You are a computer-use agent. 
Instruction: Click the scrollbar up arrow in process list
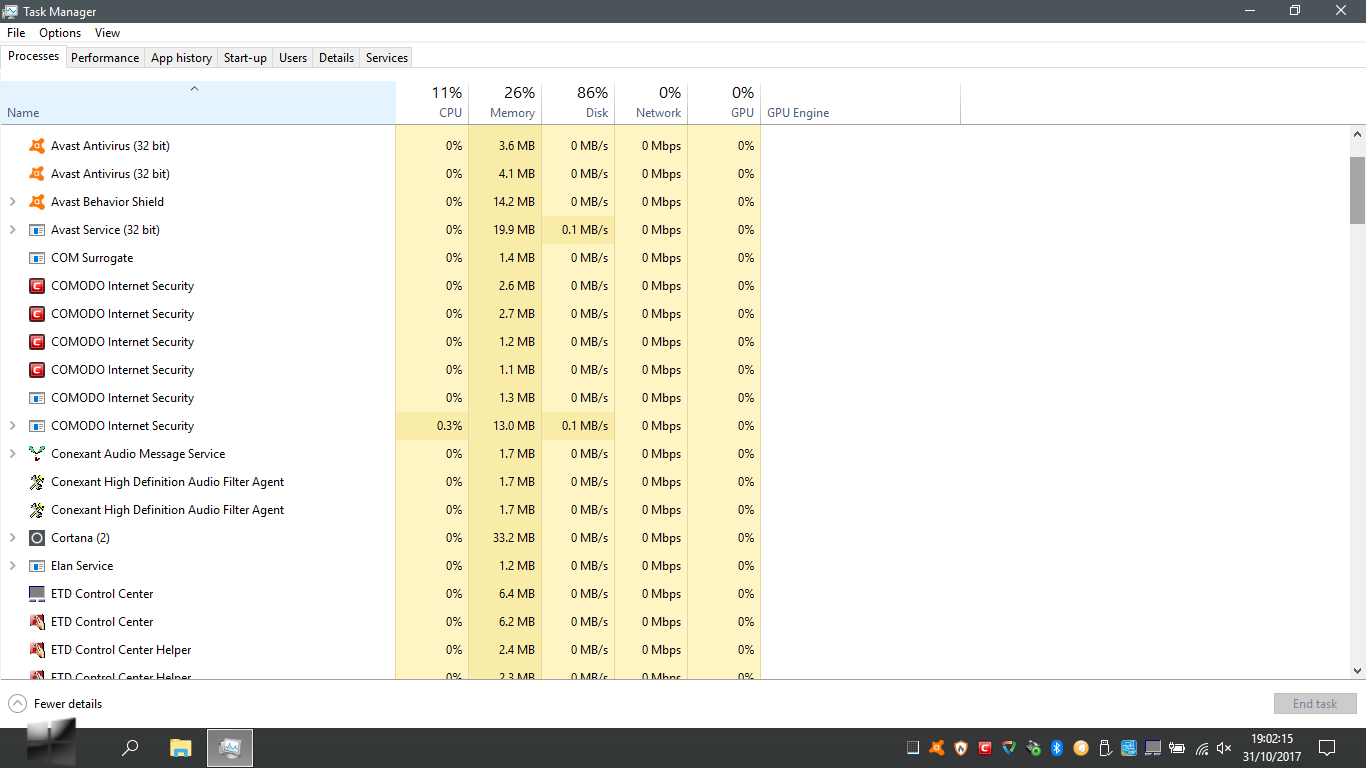tap(1358, 134)
